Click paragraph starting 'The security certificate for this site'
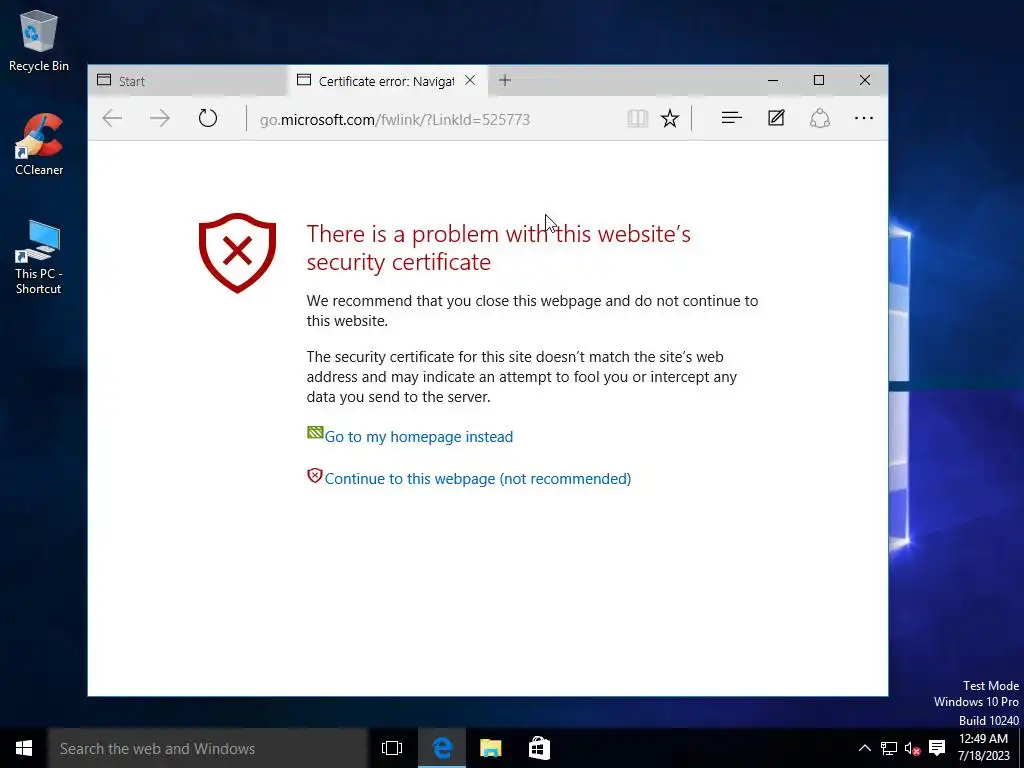The width and height of the screenshot is (1024, 768). [x=522, y=377]
